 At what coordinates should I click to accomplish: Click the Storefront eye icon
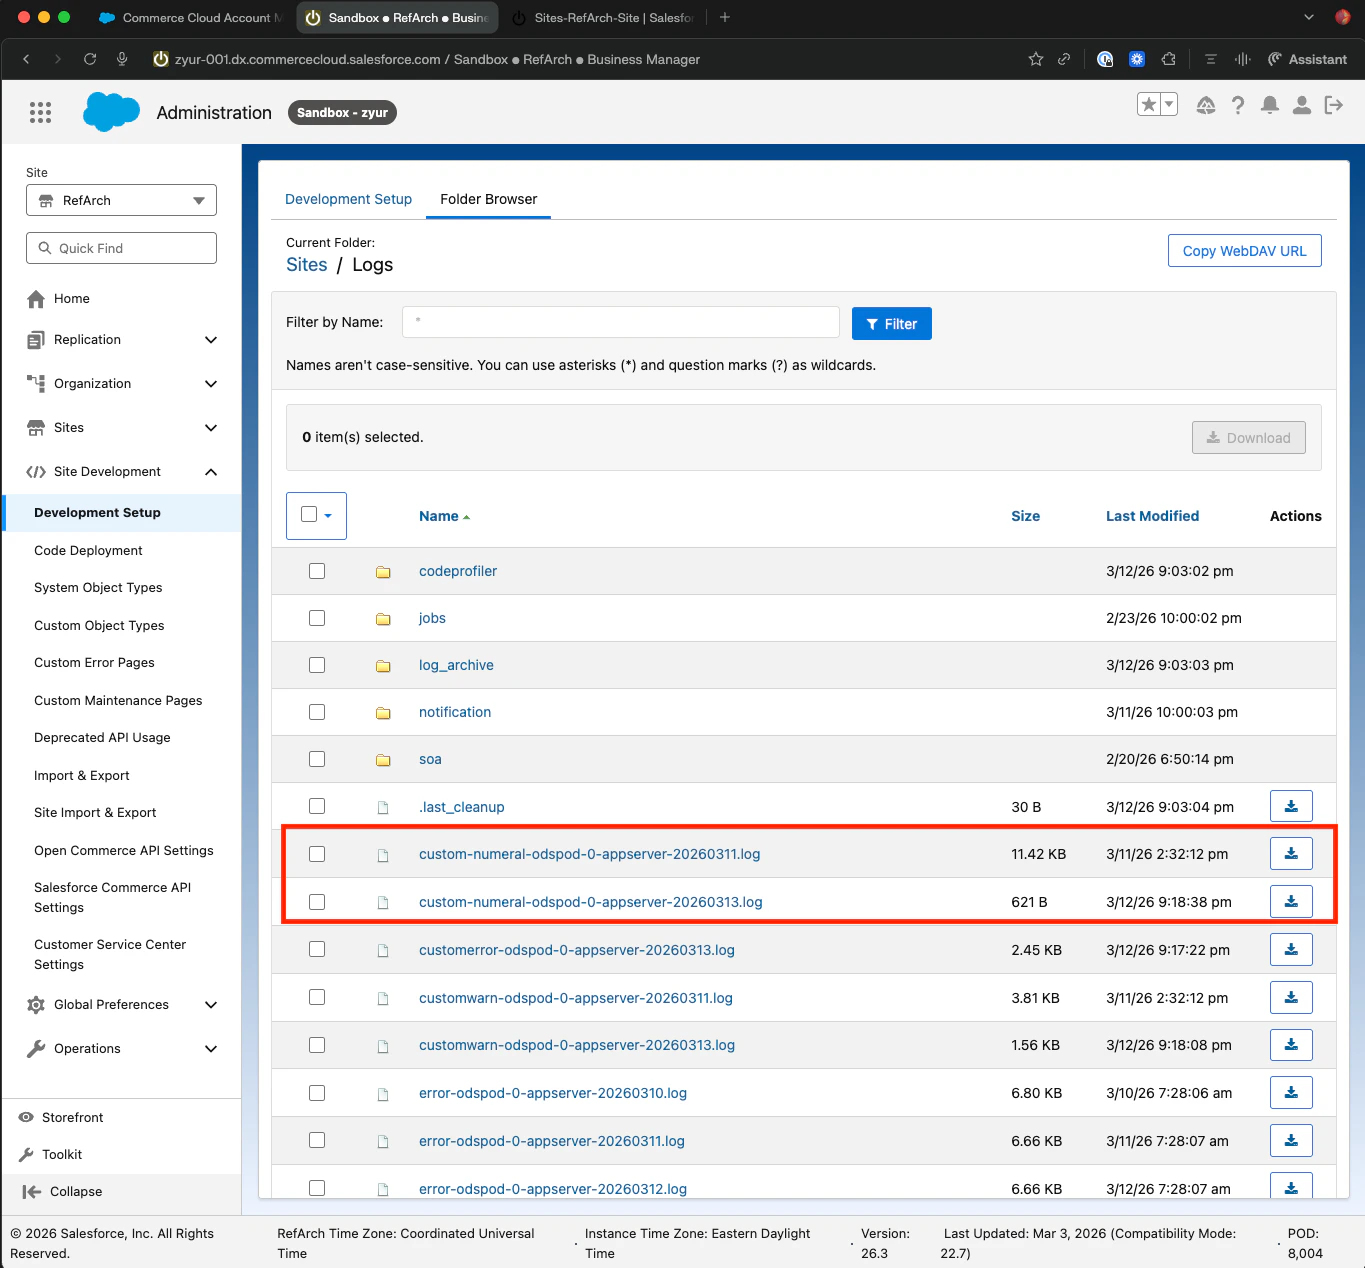[26, 1117]
